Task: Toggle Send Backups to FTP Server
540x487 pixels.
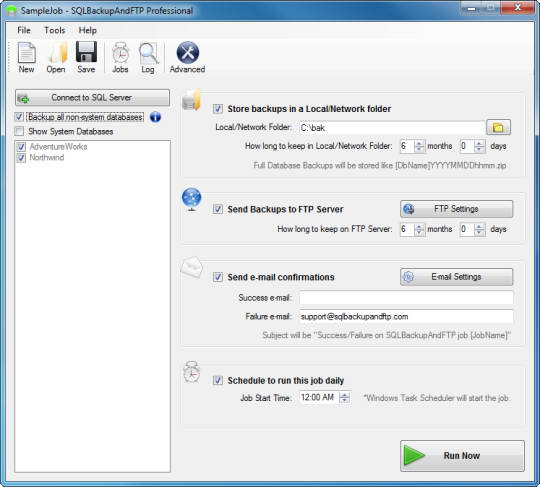Action: tap(218, 209)
